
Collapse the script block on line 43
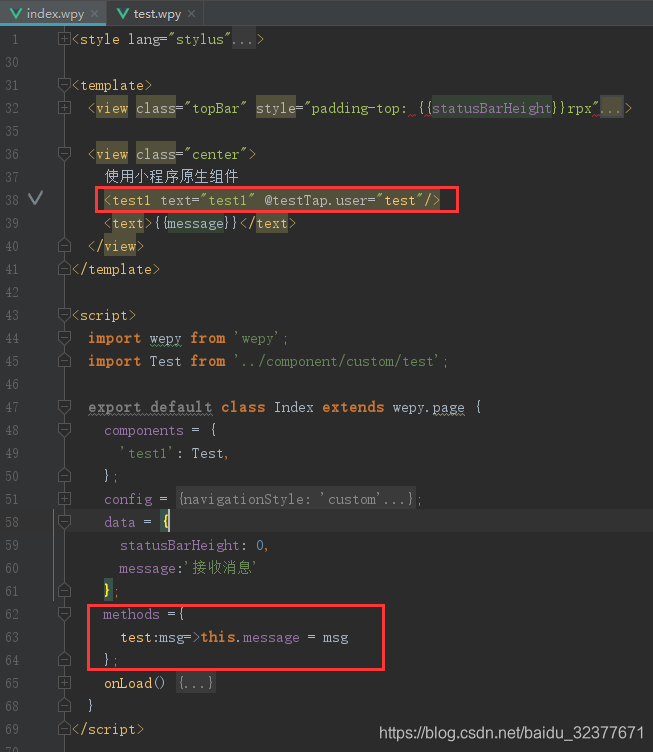tap(64, 315)
